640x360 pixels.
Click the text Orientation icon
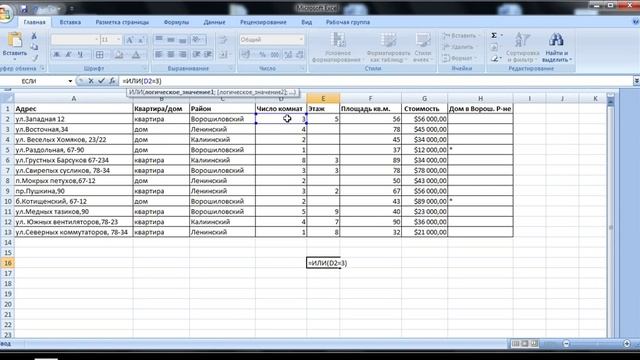click(197, 40)
